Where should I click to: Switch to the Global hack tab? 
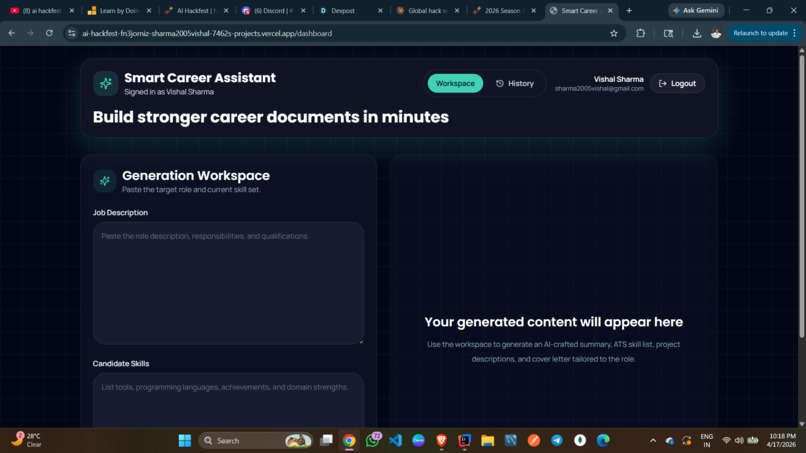pyautogui.click(x=427, y=10)
